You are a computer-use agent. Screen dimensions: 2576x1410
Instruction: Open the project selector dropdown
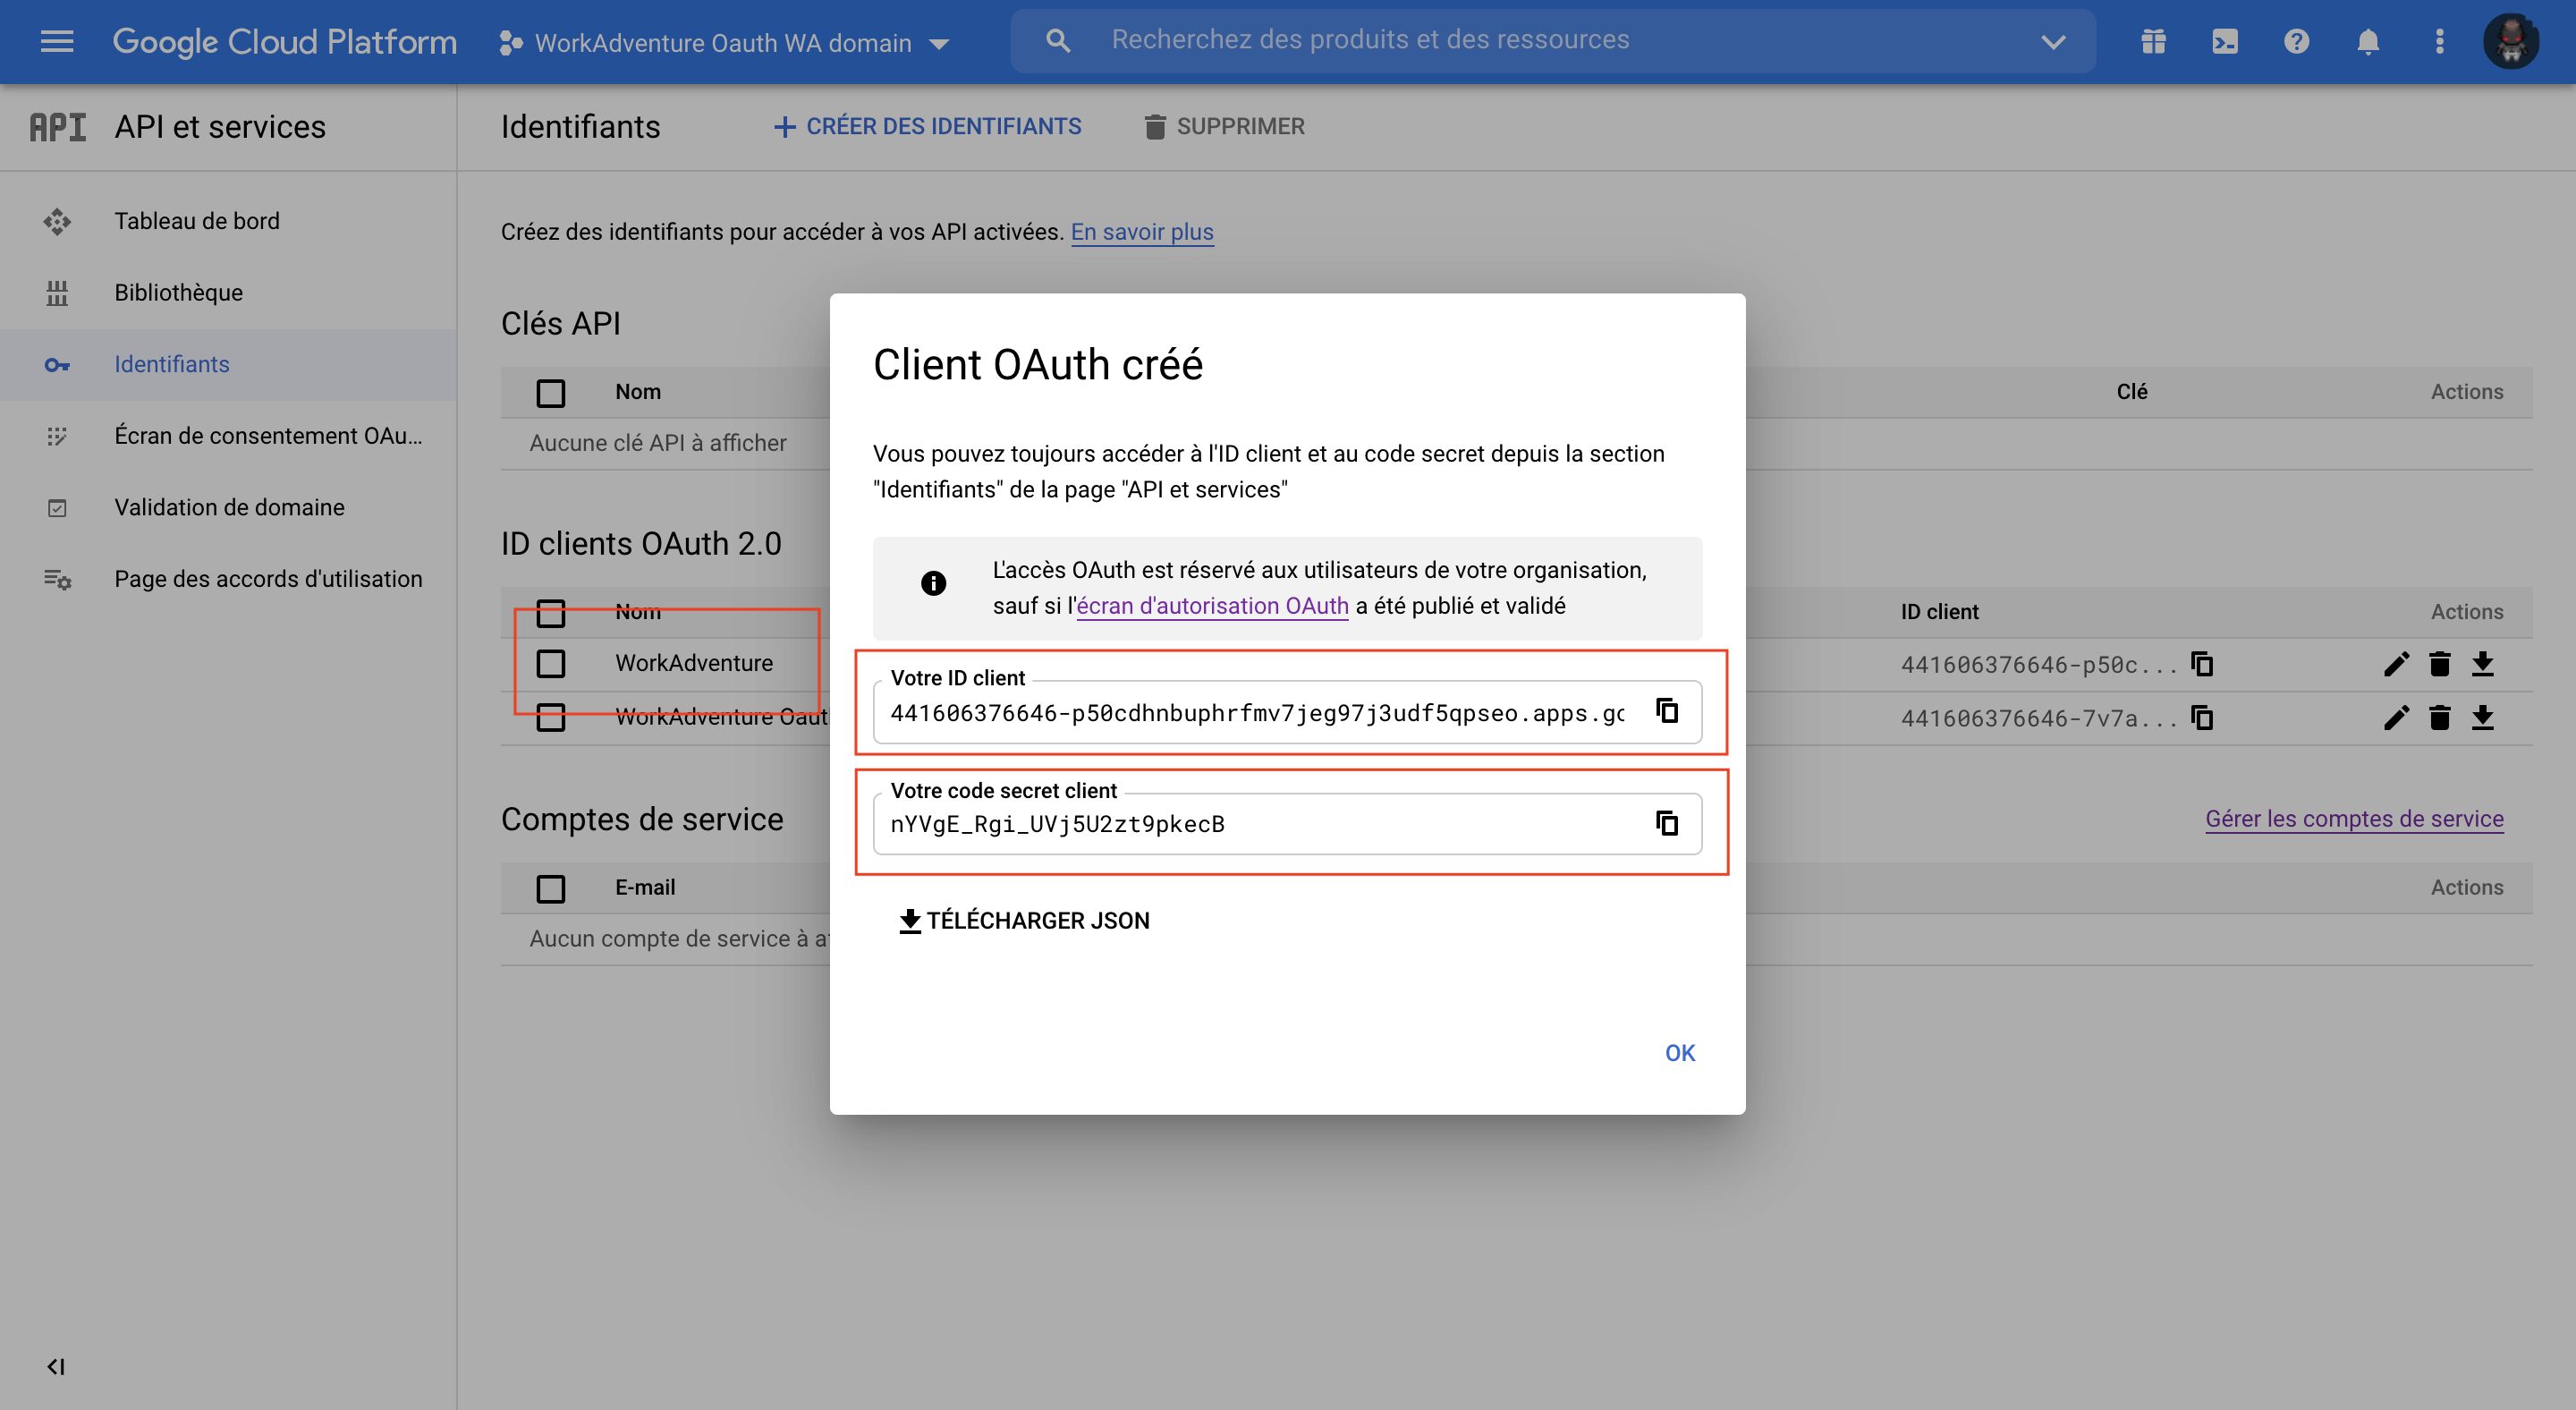click(938, 43)
